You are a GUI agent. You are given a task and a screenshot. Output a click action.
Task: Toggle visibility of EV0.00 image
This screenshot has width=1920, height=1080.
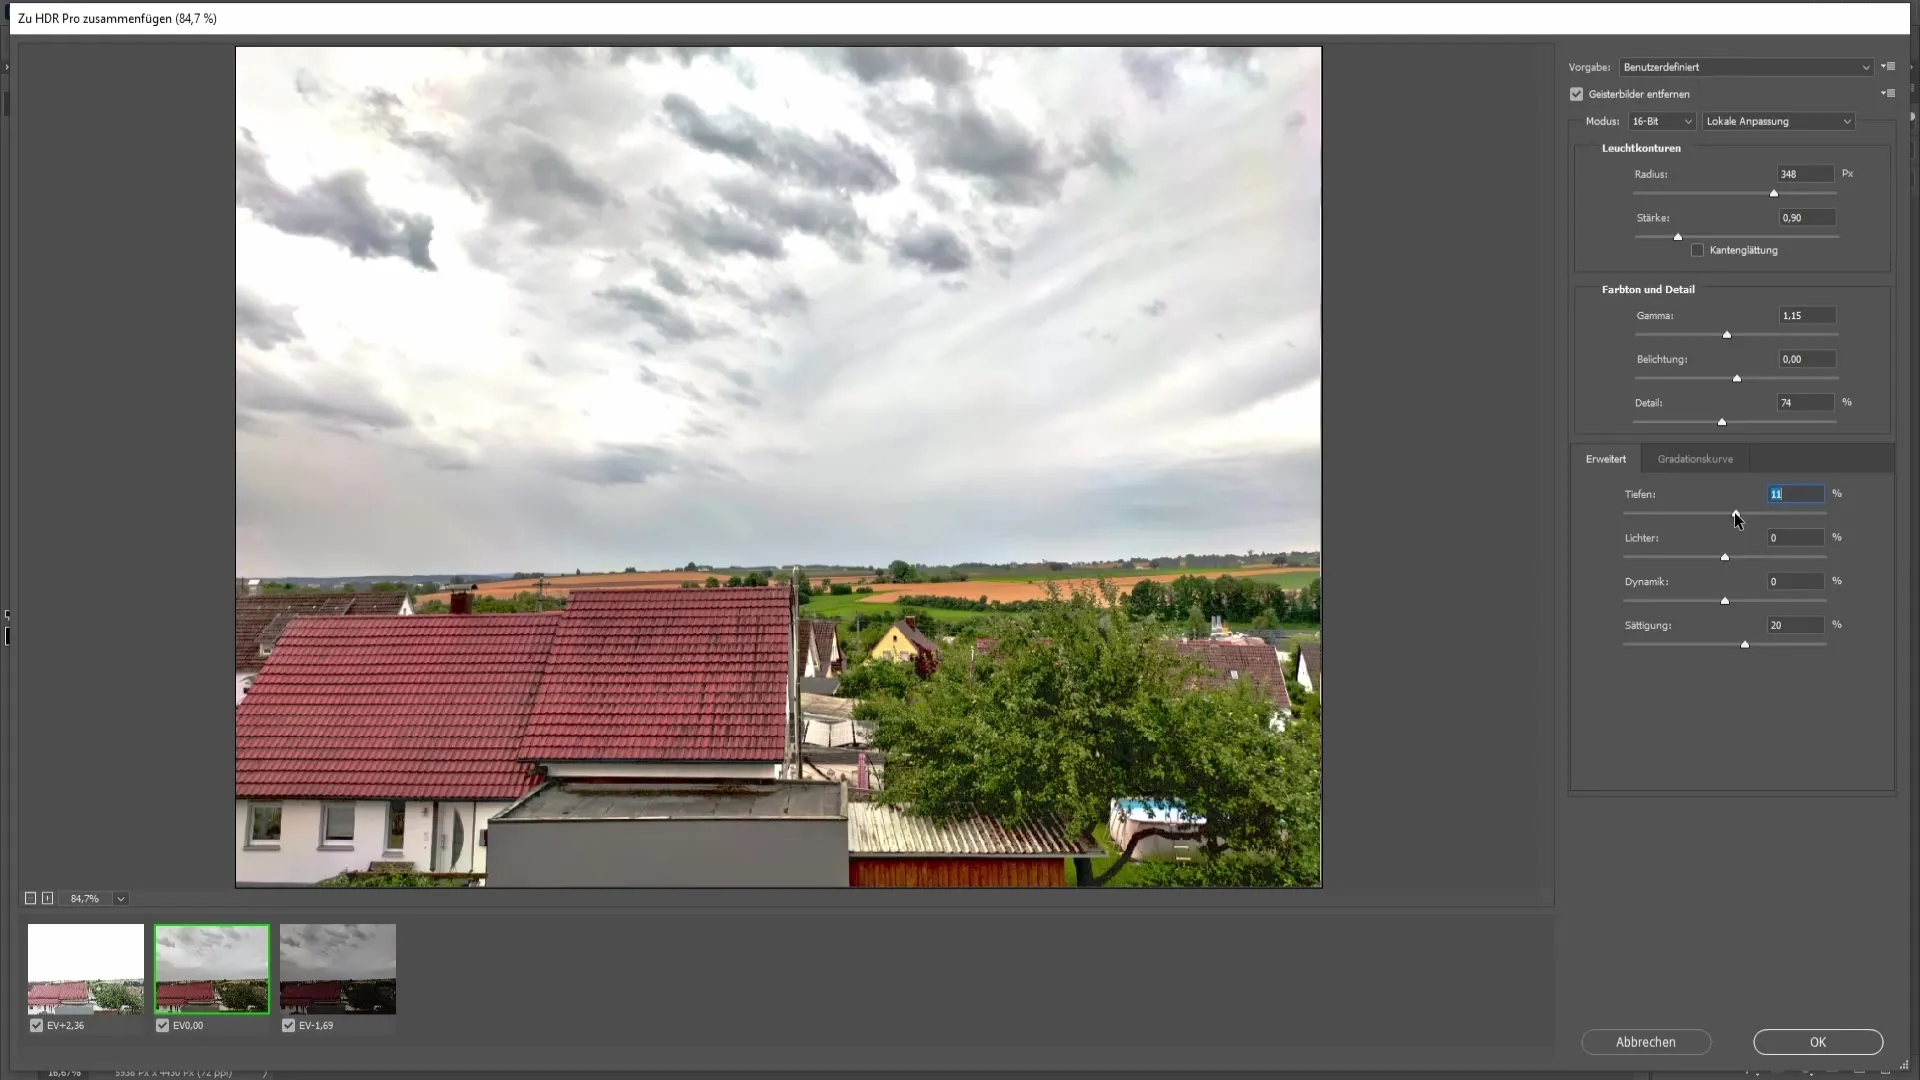pyautogui.click(x=161, y=1025)
